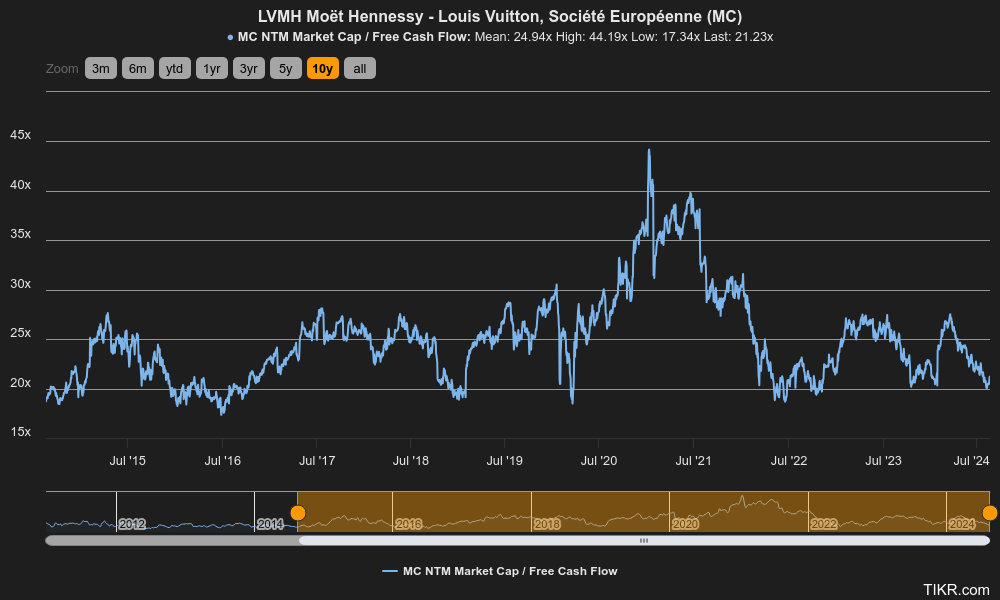Reselect the active 10y zoom button
This screenshot has height=600, width=1000.
point(321,68)
